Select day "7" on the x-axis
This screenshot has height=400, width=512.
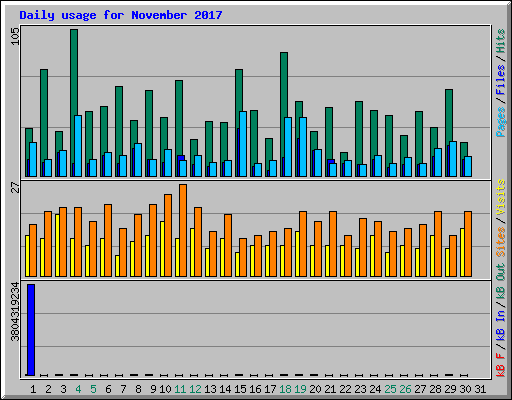click(123, 389)
